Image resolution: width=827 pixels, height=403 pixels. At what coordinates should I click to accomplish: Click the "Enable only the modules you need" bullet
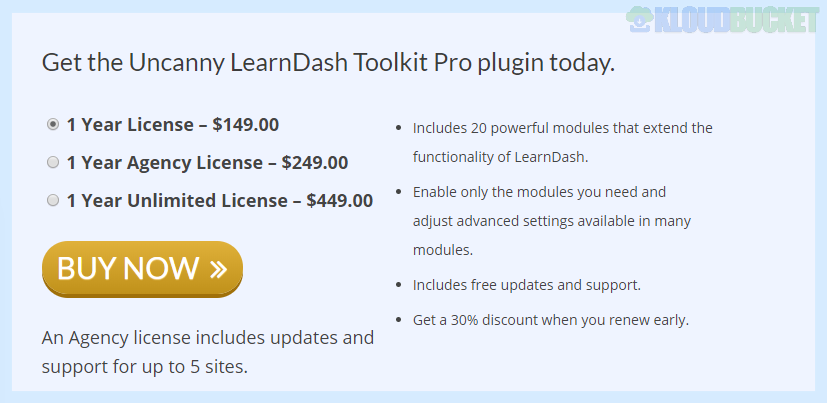[539, 191]
